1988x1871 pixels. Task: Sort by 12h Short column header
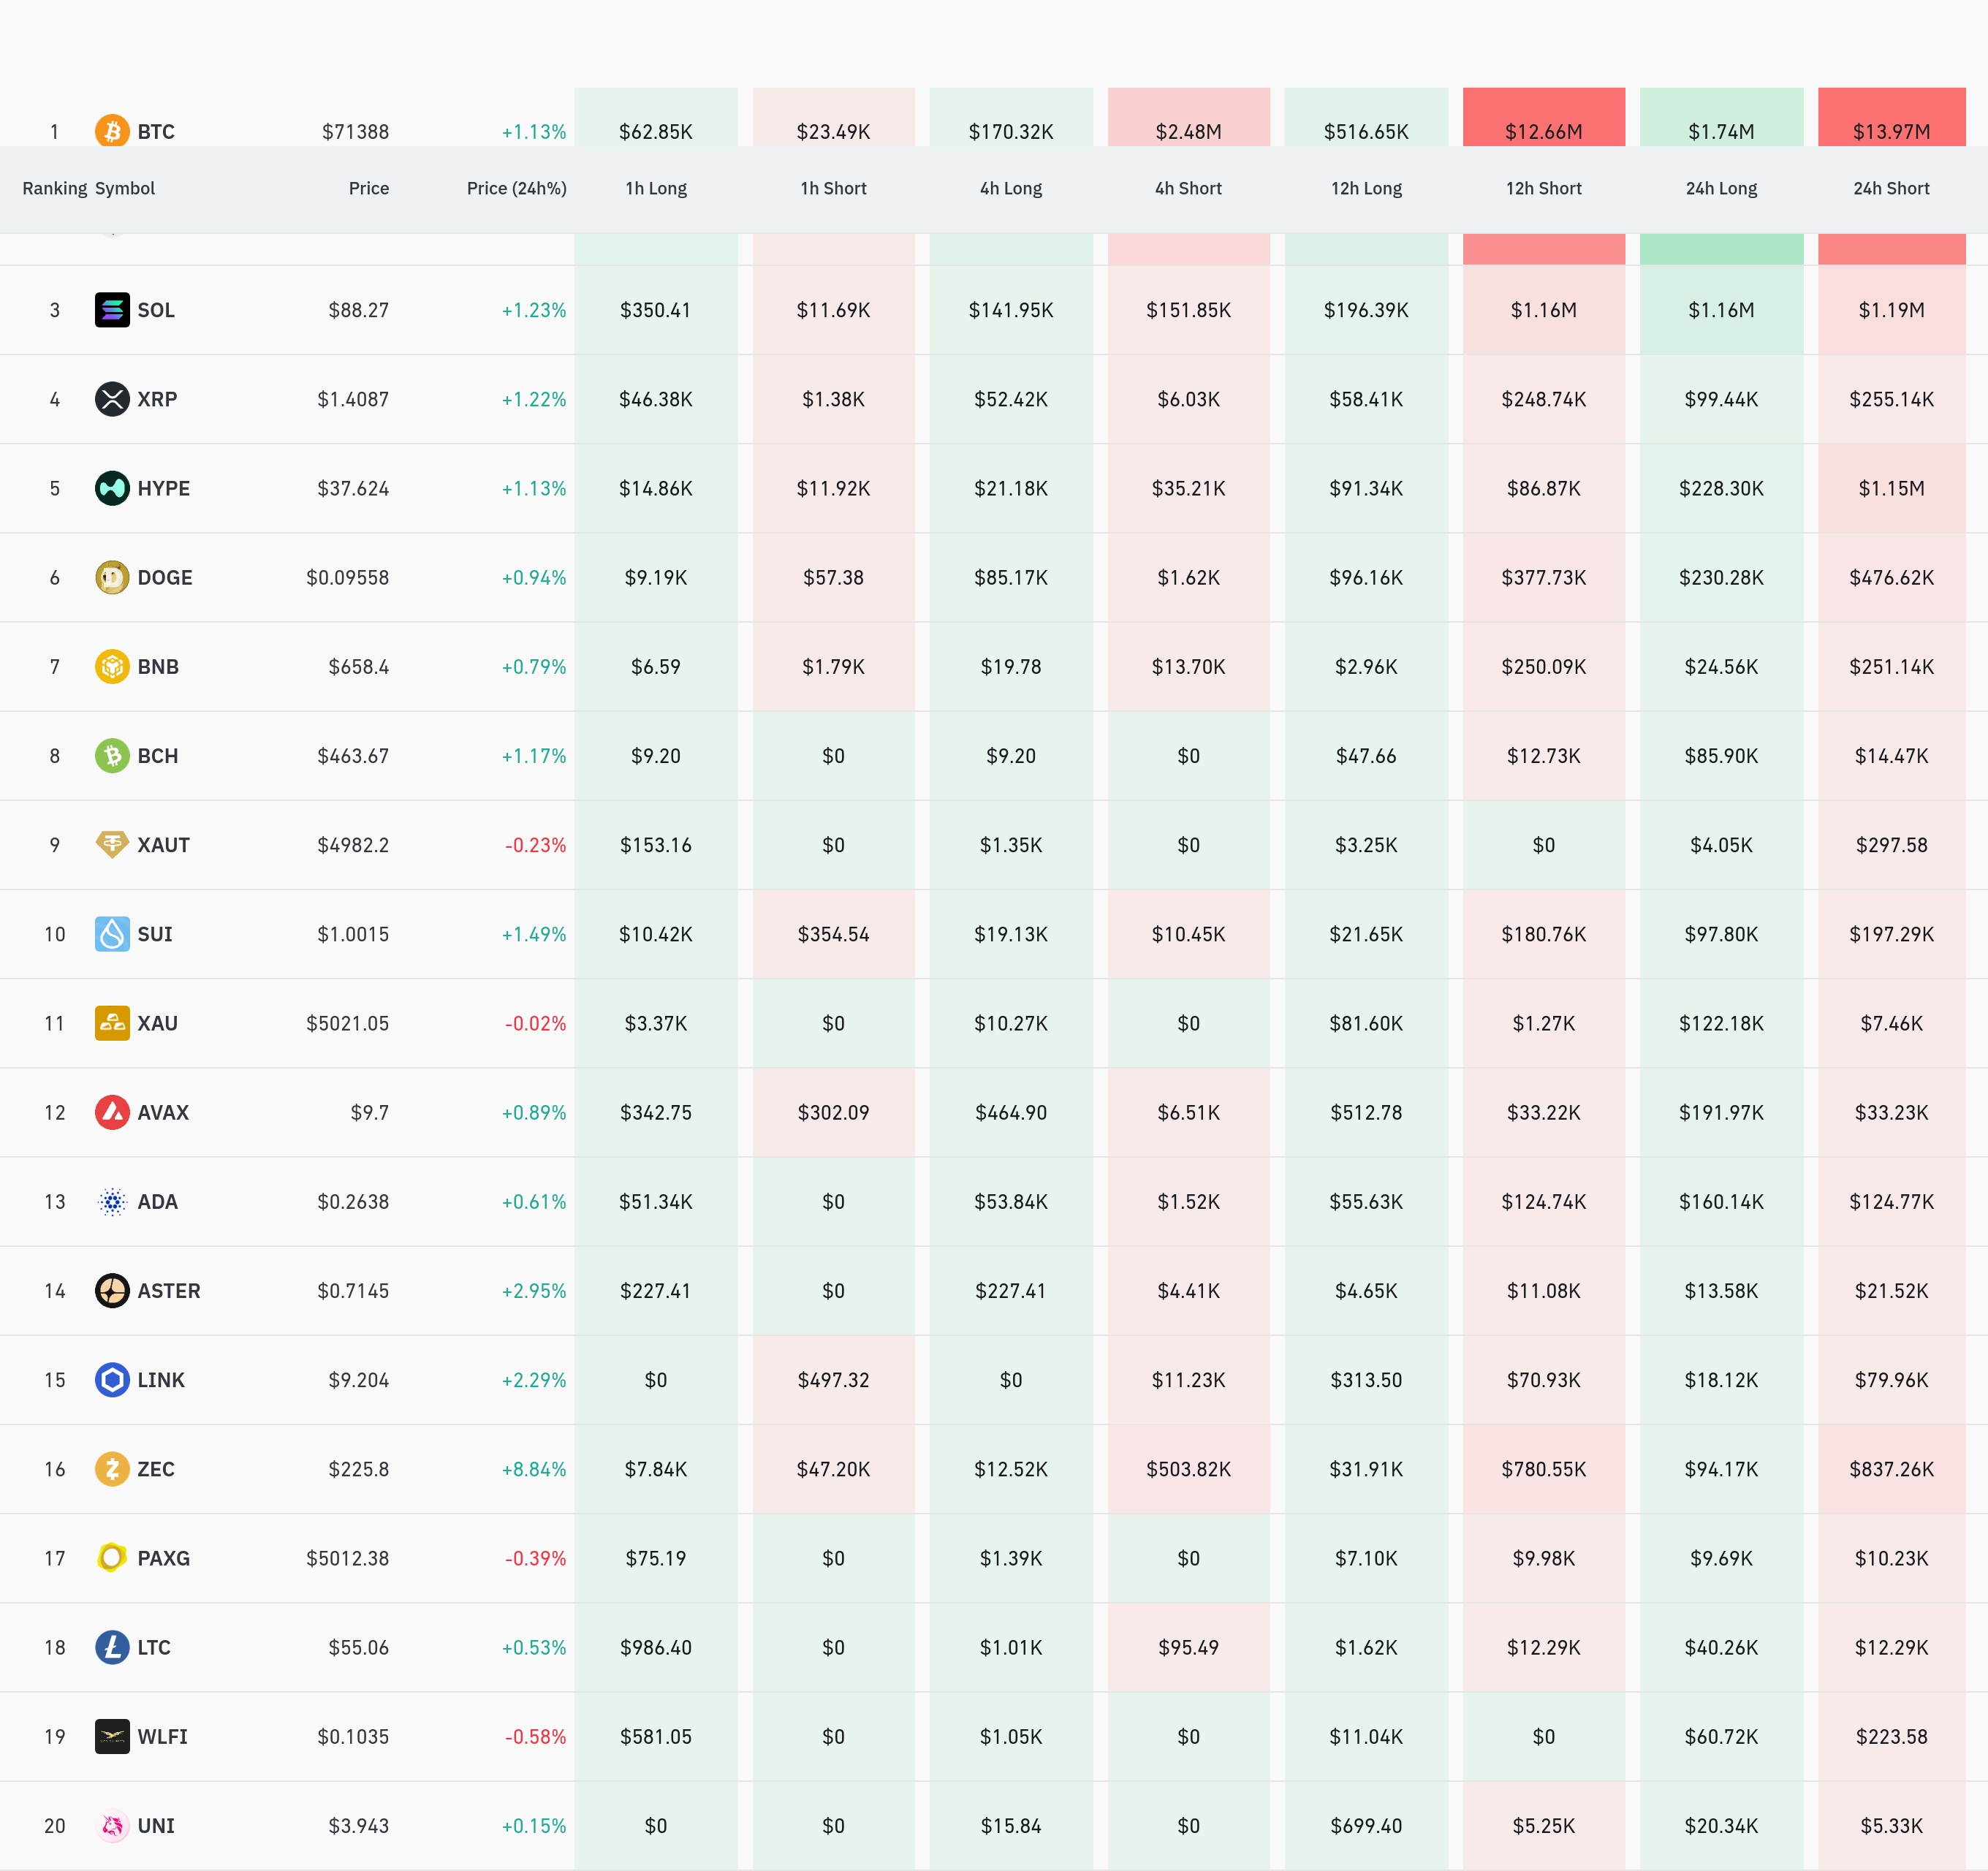(1543, 188)
